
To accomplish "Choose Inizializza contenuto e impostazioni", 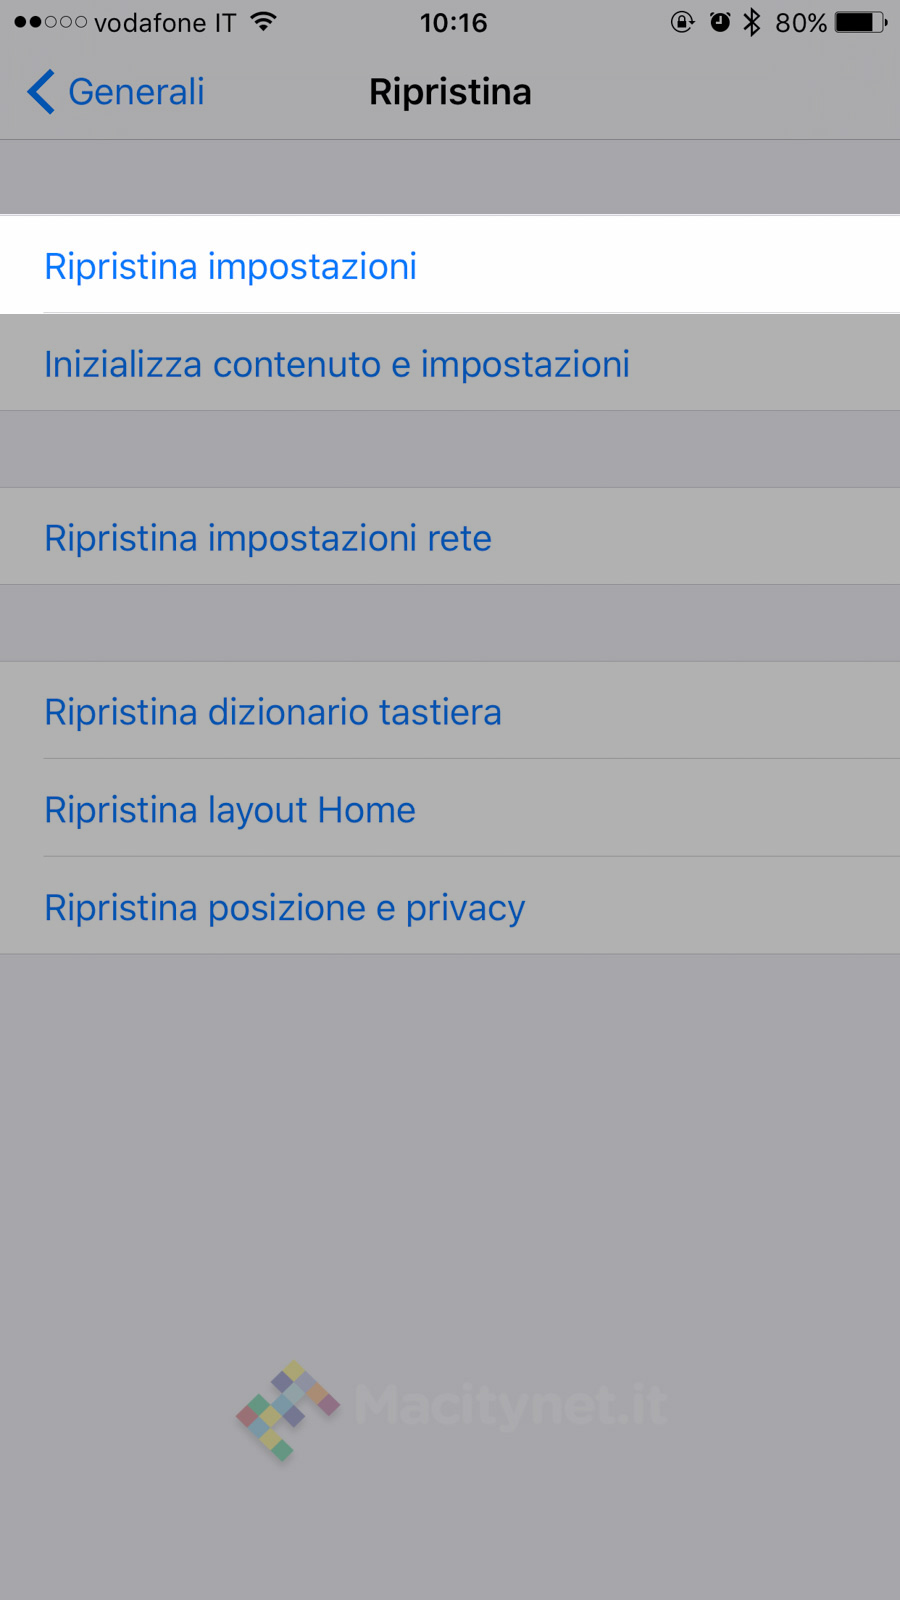I will [x=337, y=365].
